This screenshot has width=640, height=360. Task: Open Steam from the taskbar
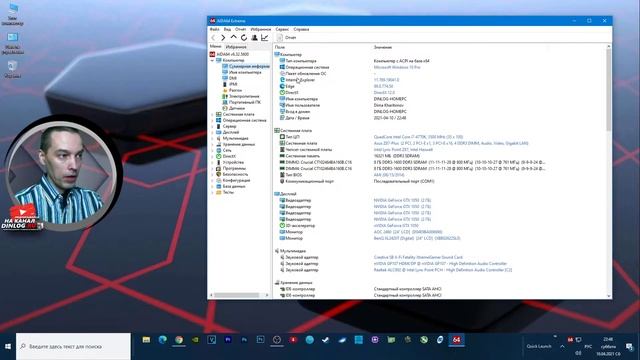pos(326,340)
